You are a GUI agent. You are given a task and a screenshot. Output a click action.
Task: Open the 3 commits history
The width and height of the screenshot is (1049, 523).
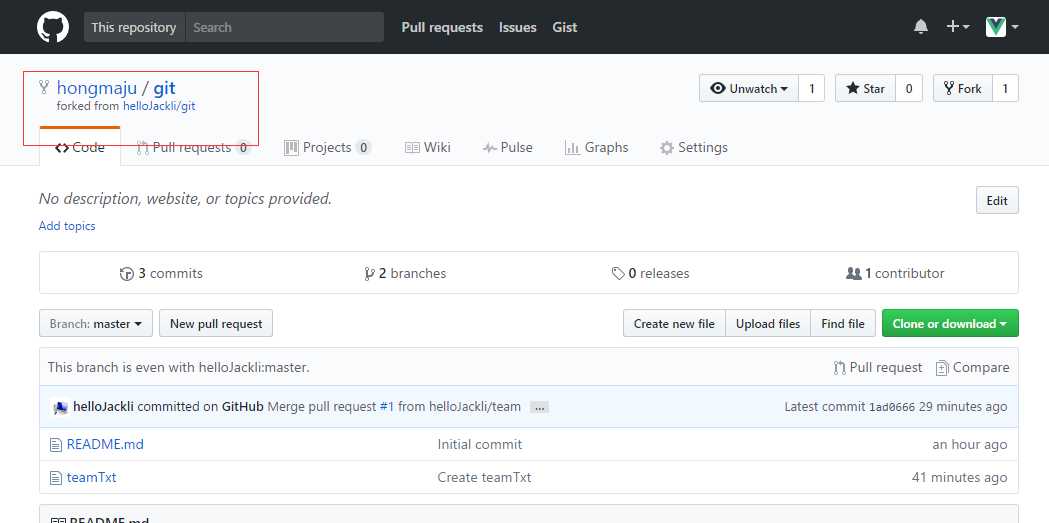[161, 273]
